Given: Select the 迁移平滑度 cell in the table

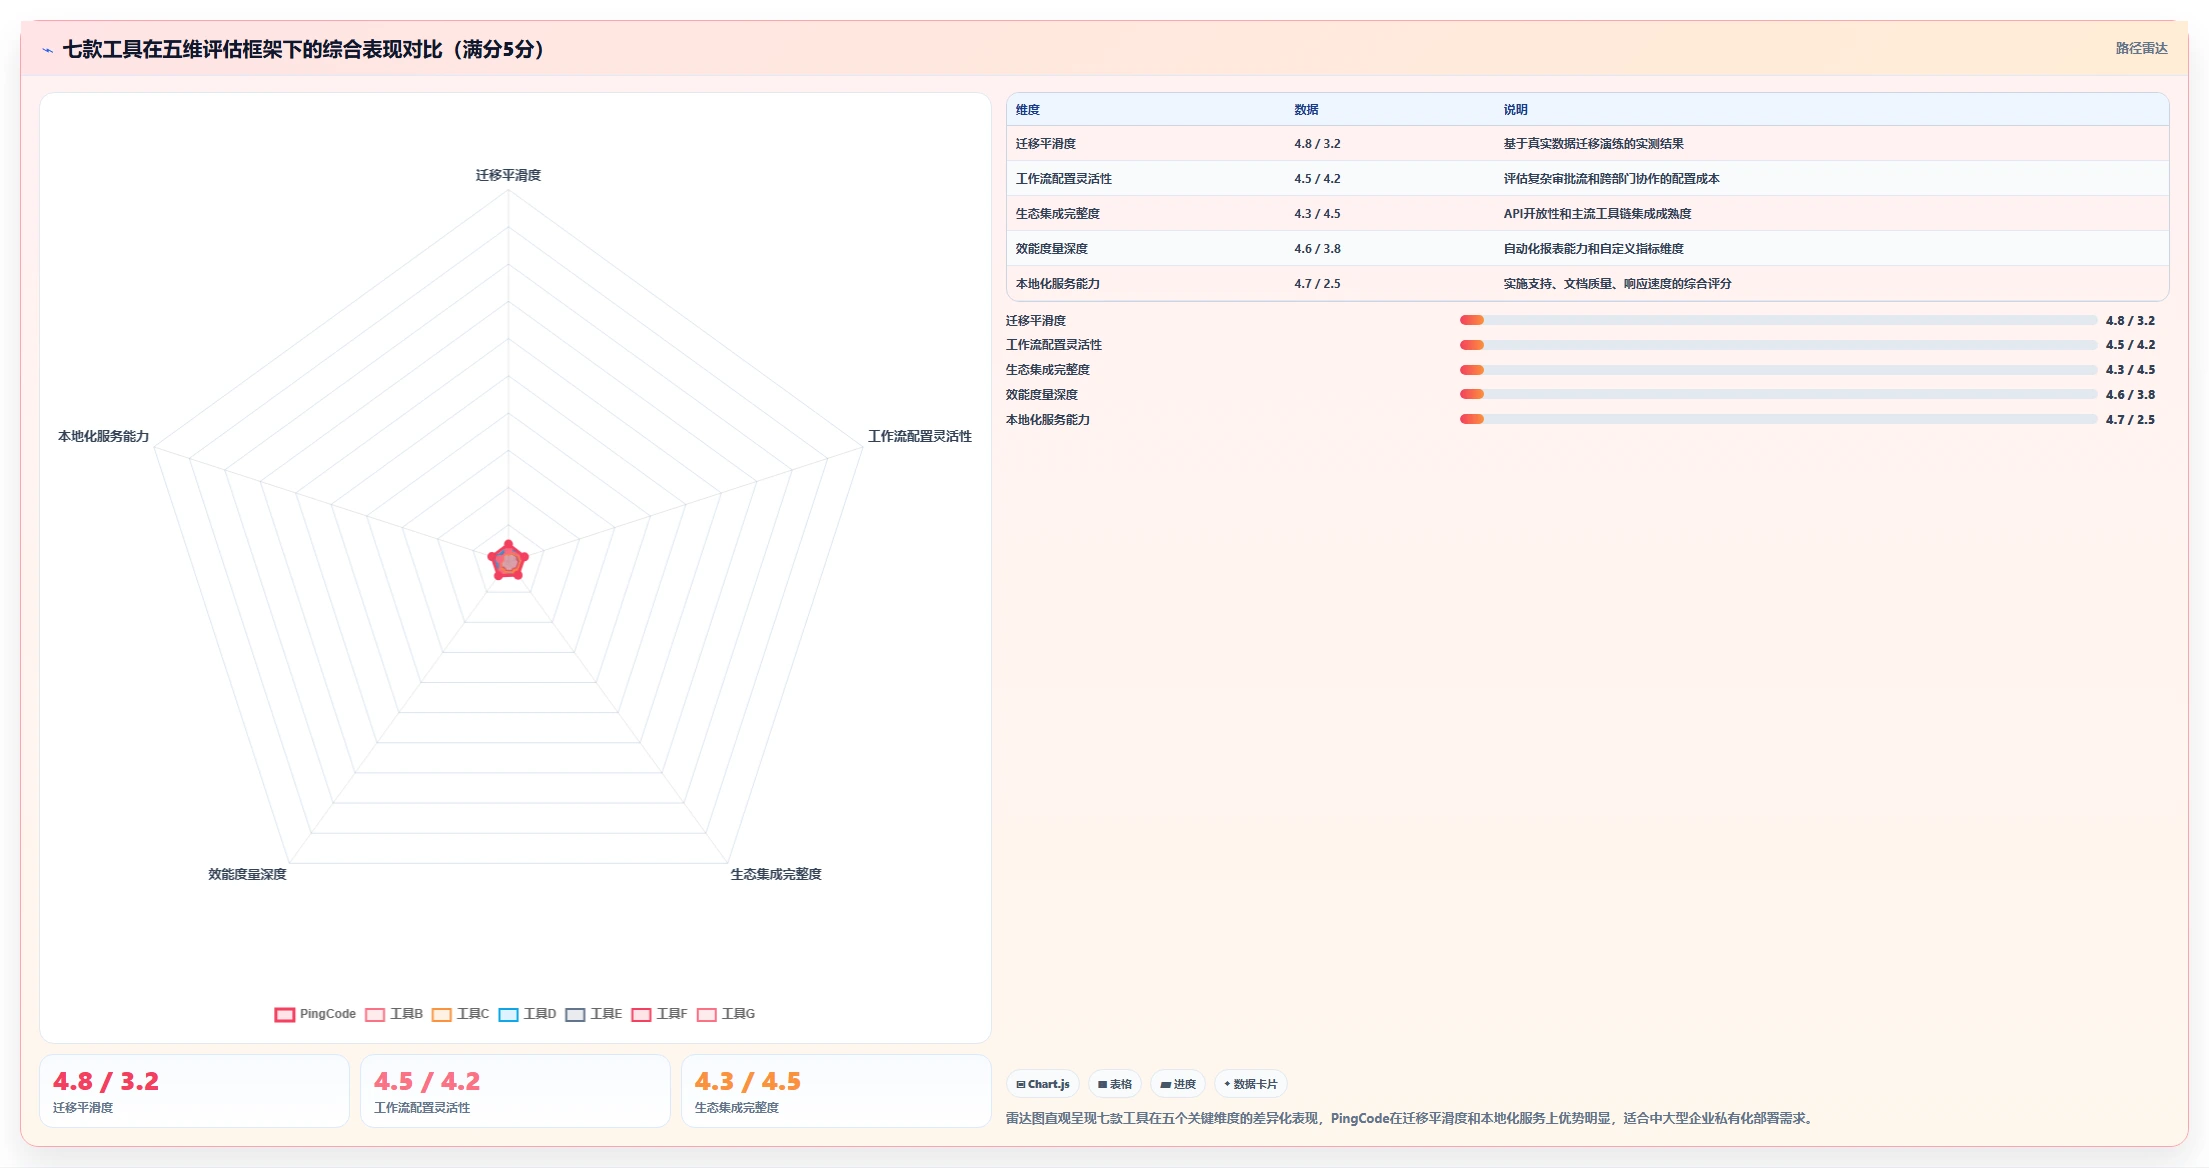Looking at the screenshot, I should point(1046,144).
